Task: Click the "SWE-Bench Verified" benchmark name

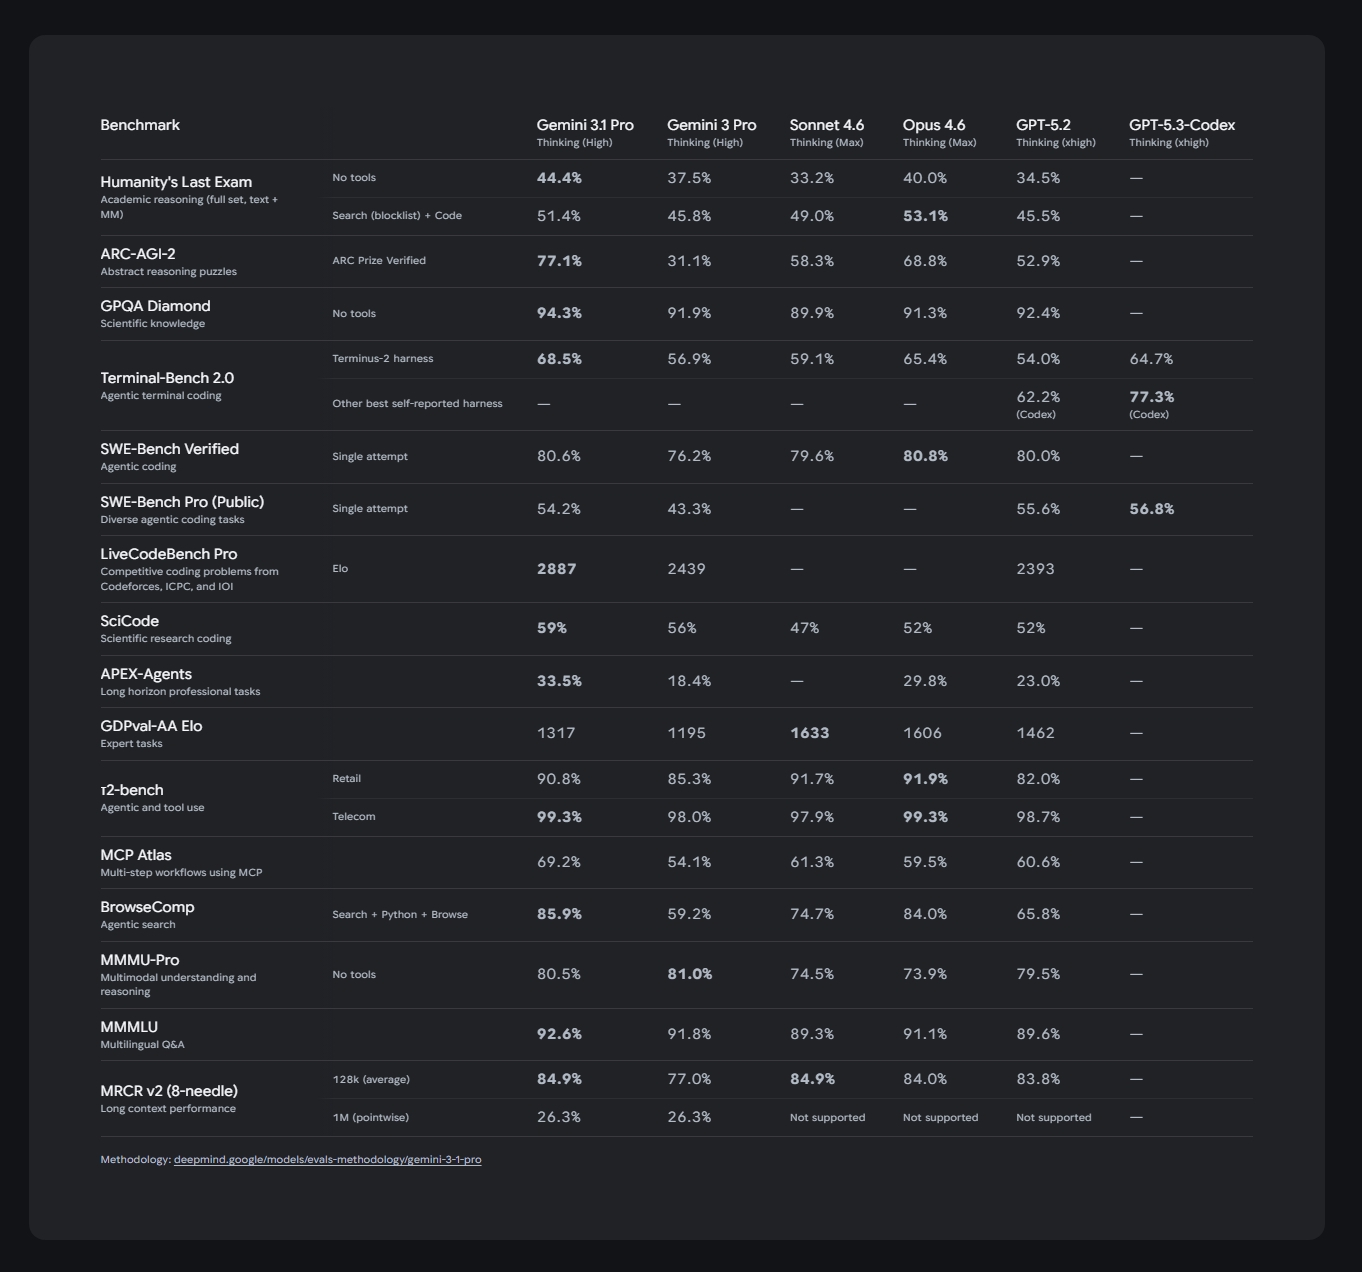Action: coord(170,449)
